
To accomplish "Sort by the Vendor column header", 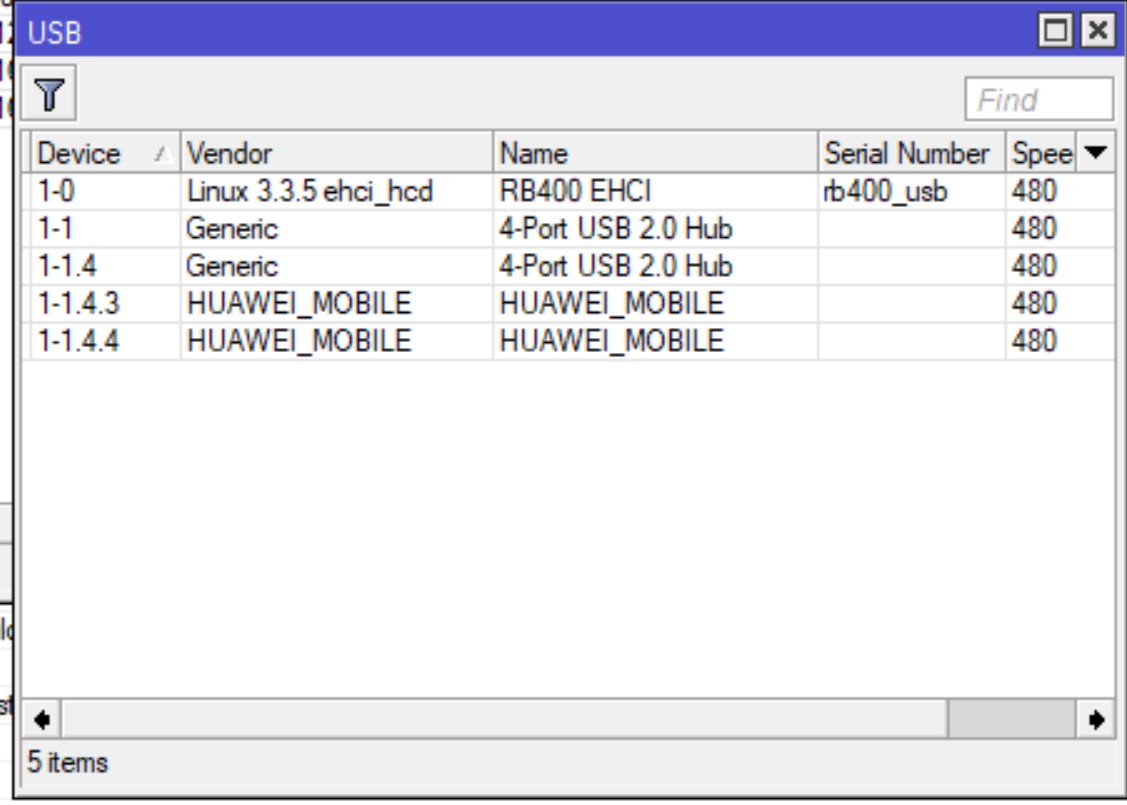I will coord(336,153).
